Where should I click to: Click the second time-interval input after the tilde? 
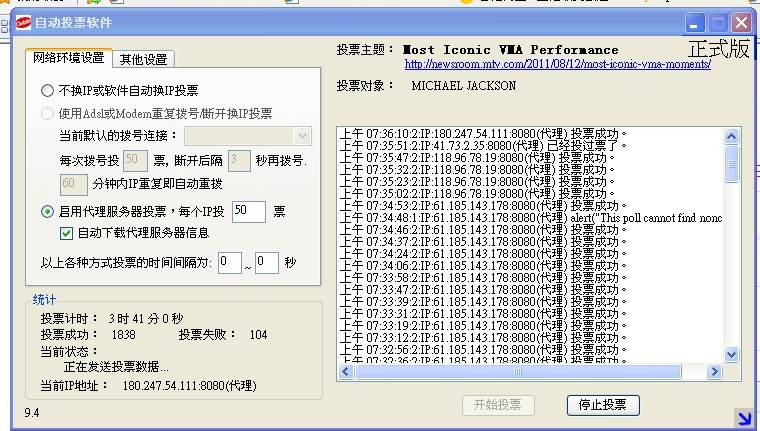267,263
